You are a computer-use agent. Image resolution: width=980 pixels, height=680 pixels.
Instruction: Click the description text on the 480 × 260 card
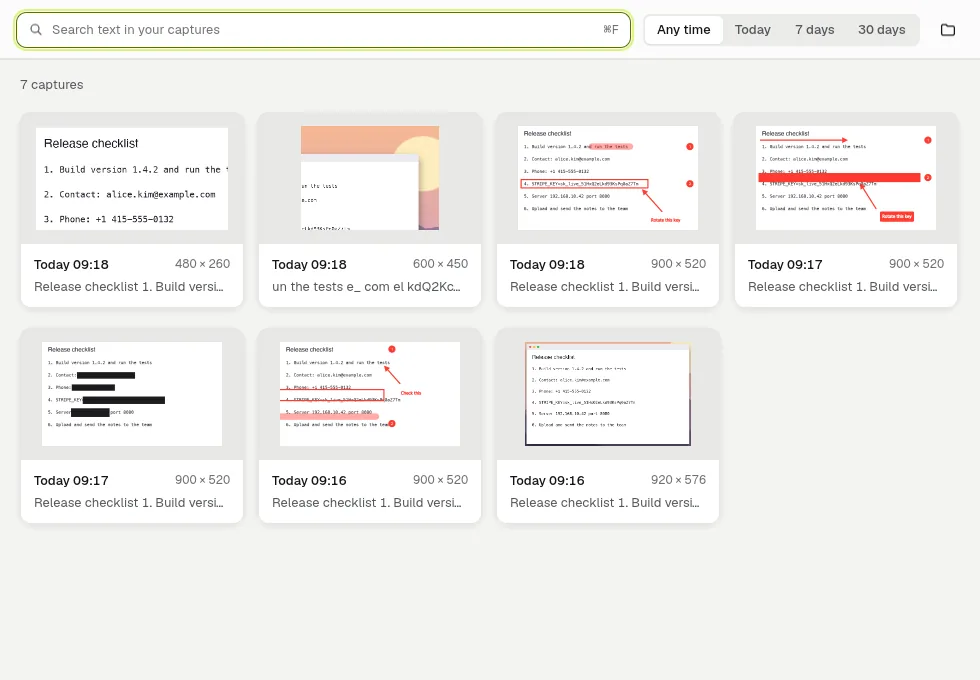point(129,286)
